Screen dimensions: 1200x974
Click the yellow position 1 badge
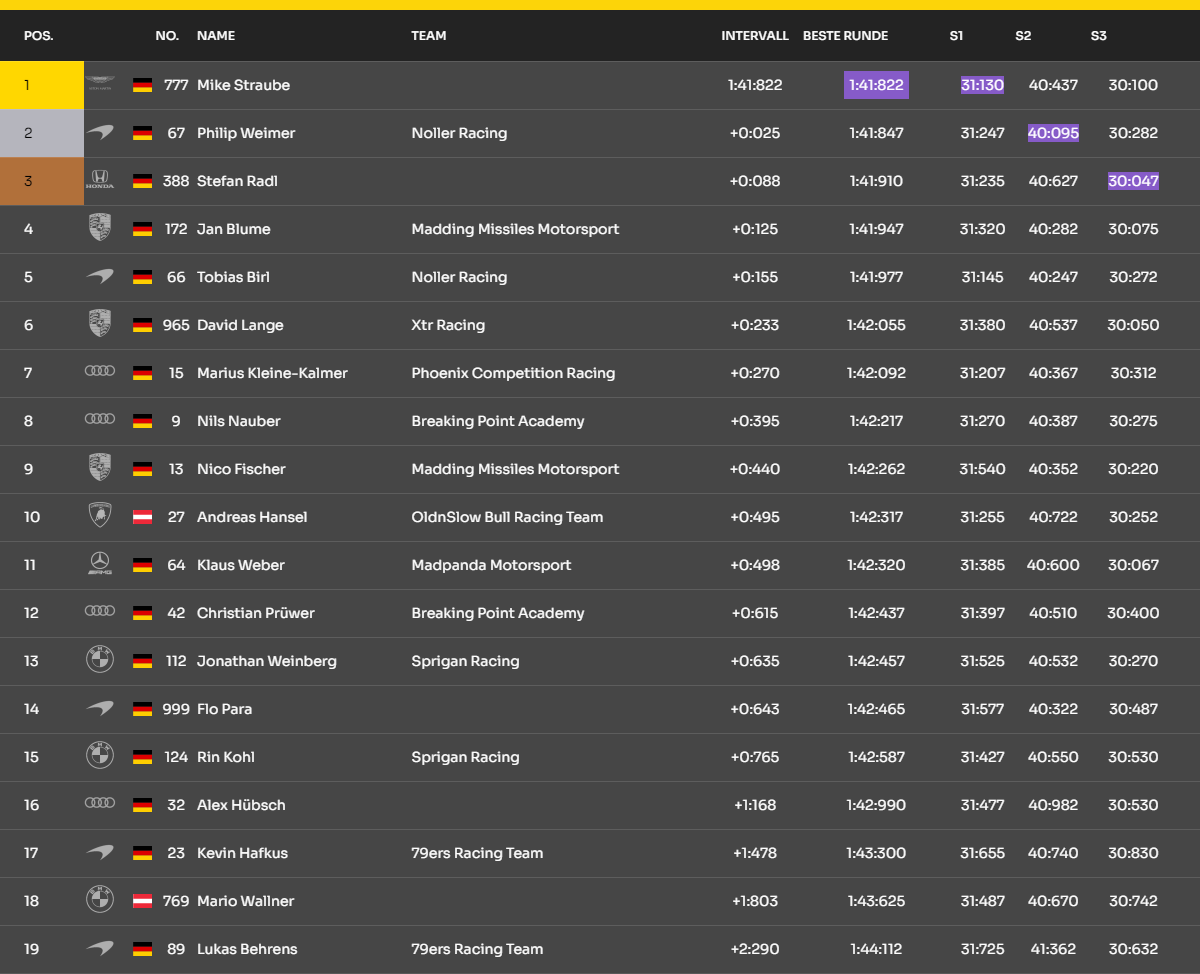click(41, 85)
